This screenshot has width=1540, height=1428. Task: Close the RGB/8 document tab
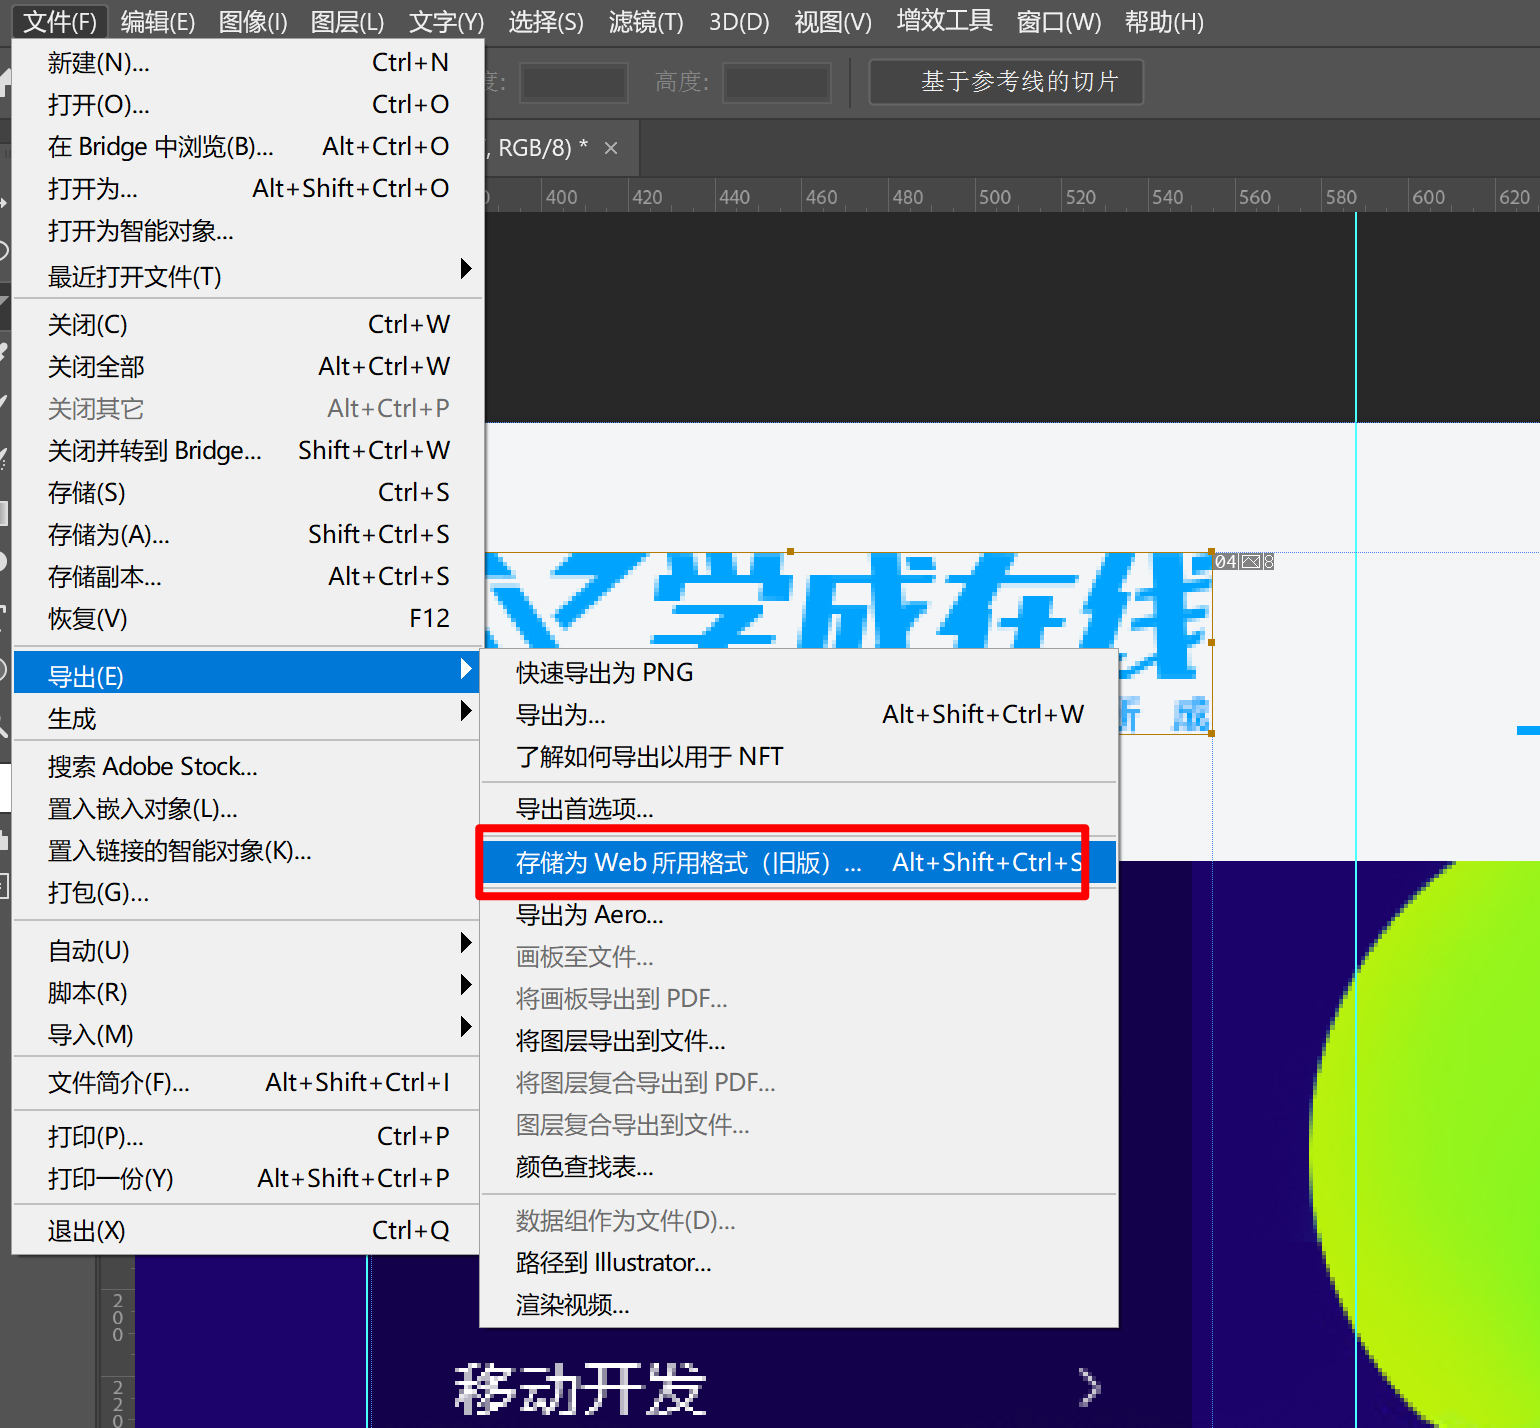coord(611,148)
